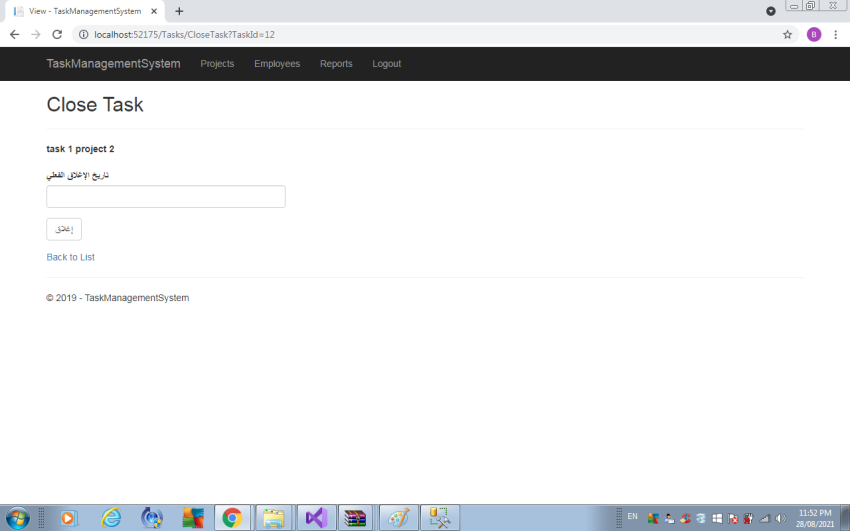
Task: Open the Employees menu item
Action: click(277, 63)
